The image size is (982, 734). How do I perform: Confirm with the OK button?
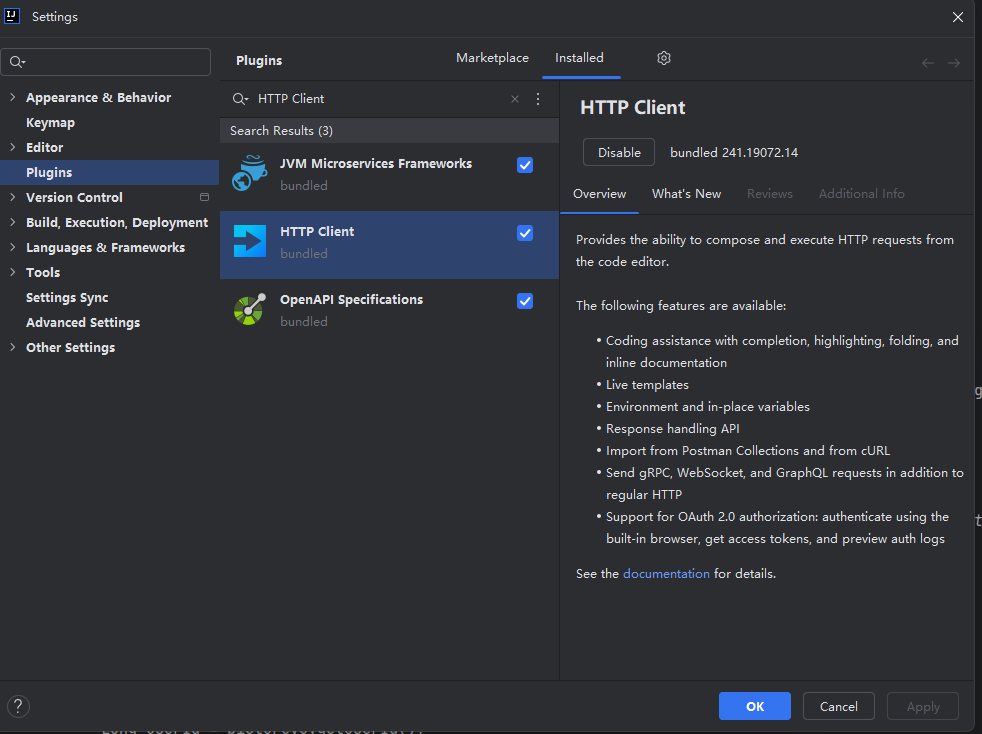click(x=755, y=706)
